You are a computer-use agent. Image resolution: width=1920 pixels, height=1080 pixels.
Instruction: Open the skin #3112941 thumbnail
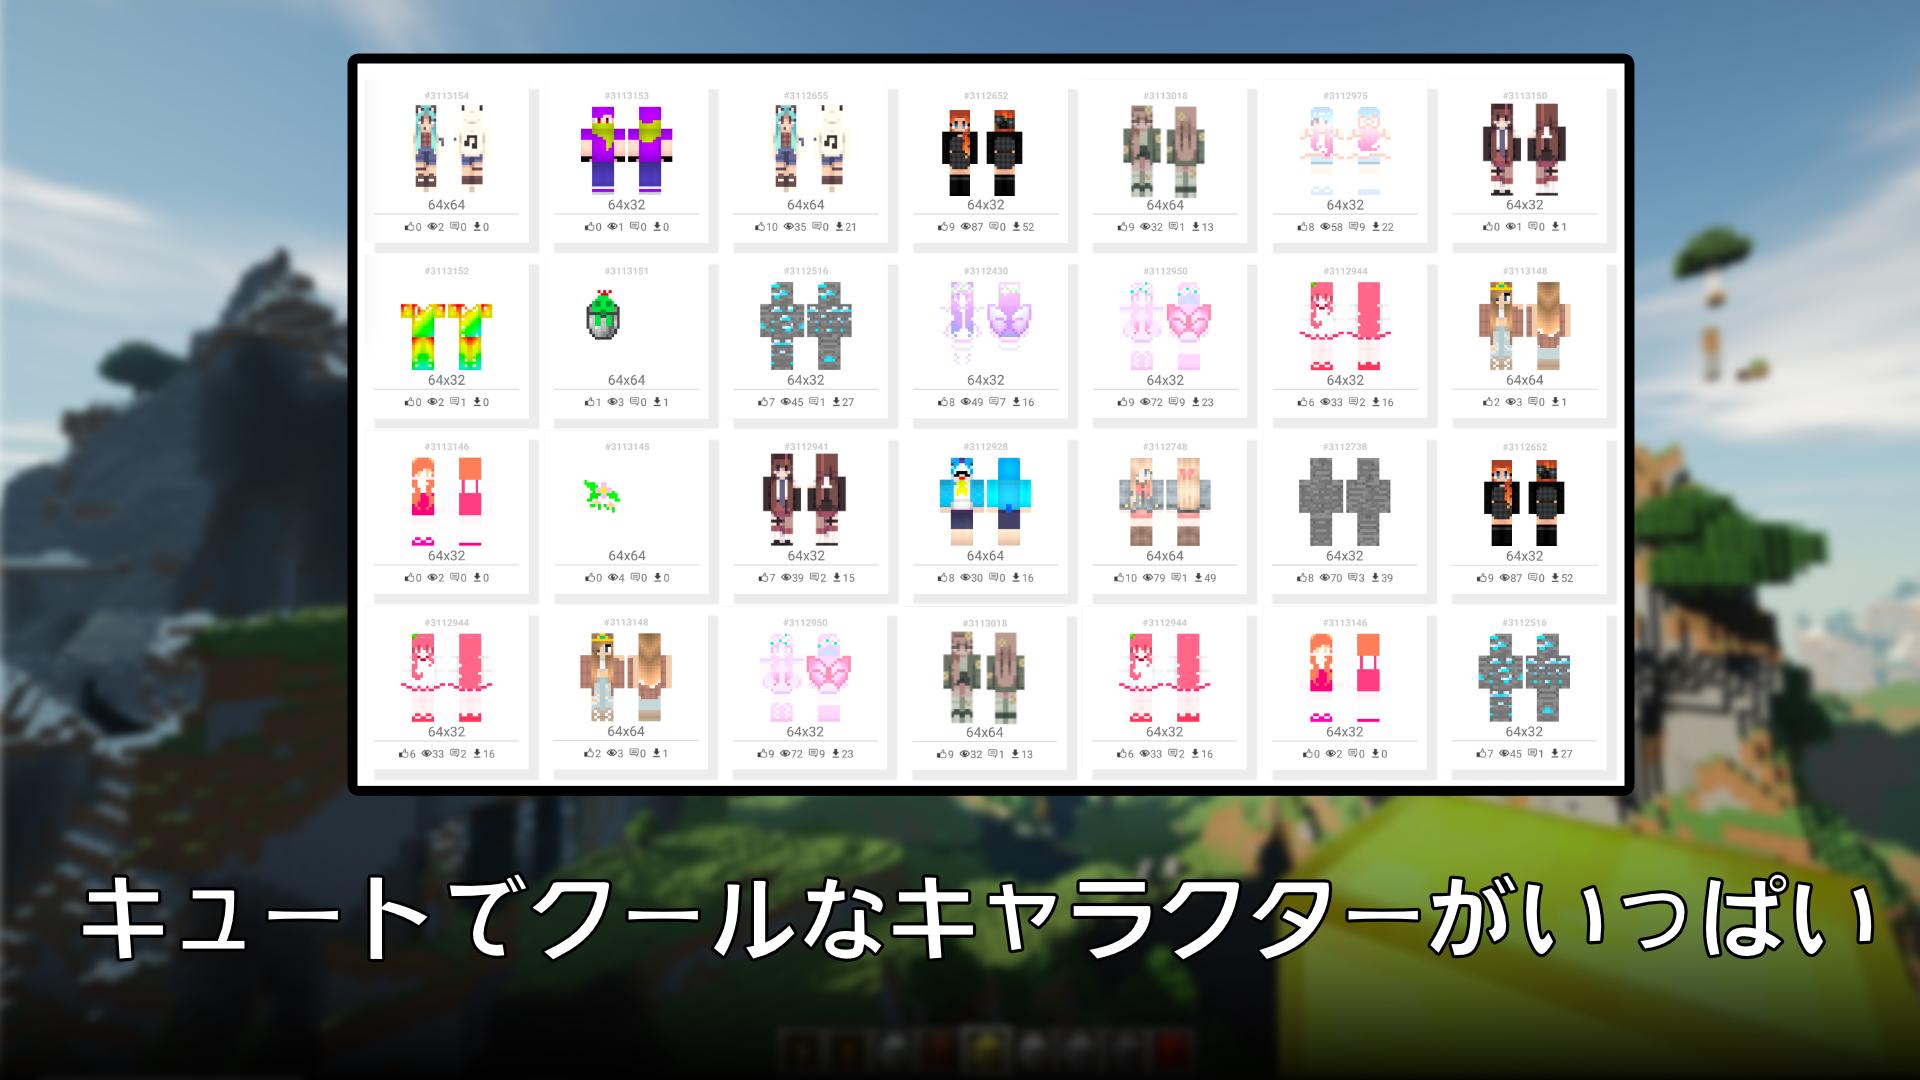tap(805, 501)
